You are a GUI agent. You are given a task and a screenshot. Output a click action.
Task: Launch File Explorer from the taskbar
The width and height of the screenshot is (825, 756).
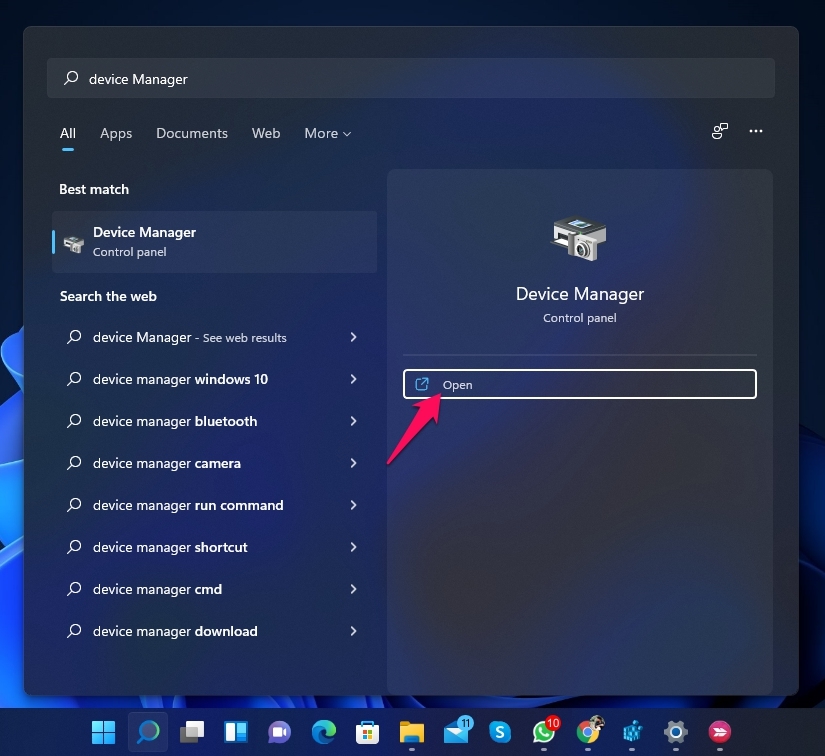tap(411, 732)
